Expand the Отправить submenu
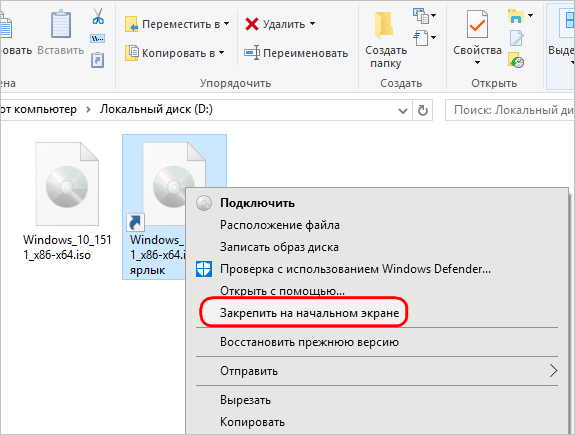This screenshot has height=435, width=575. [x=377, y=371]
